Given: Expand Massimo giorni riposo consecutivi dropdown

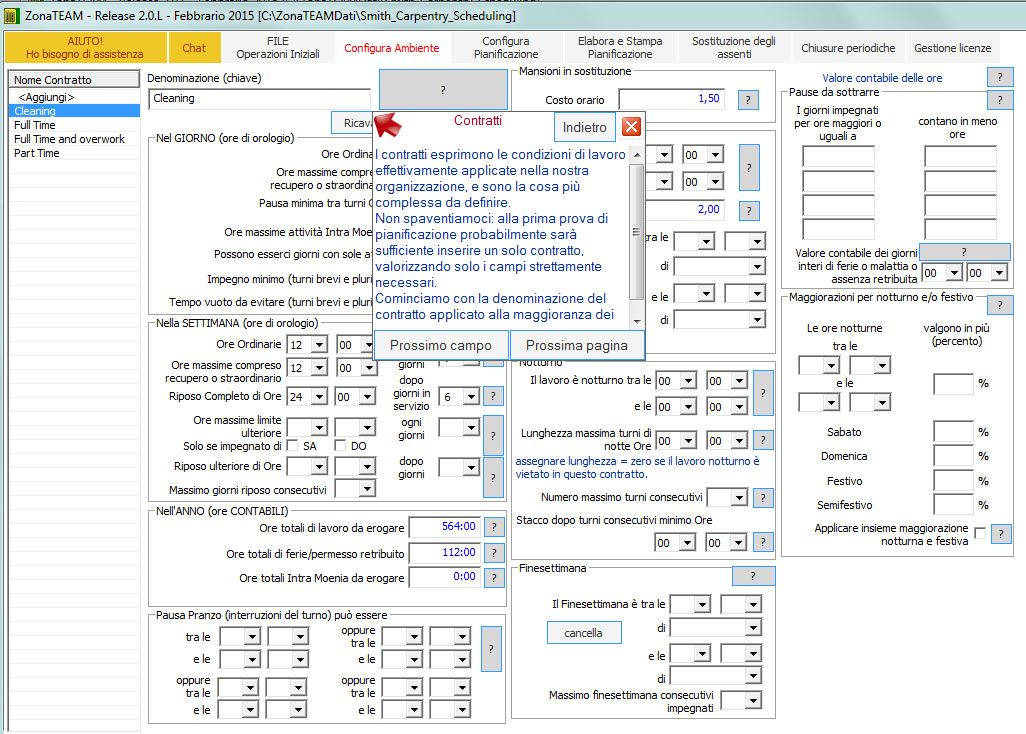Looking at the screenshot, I should [367, 489].
